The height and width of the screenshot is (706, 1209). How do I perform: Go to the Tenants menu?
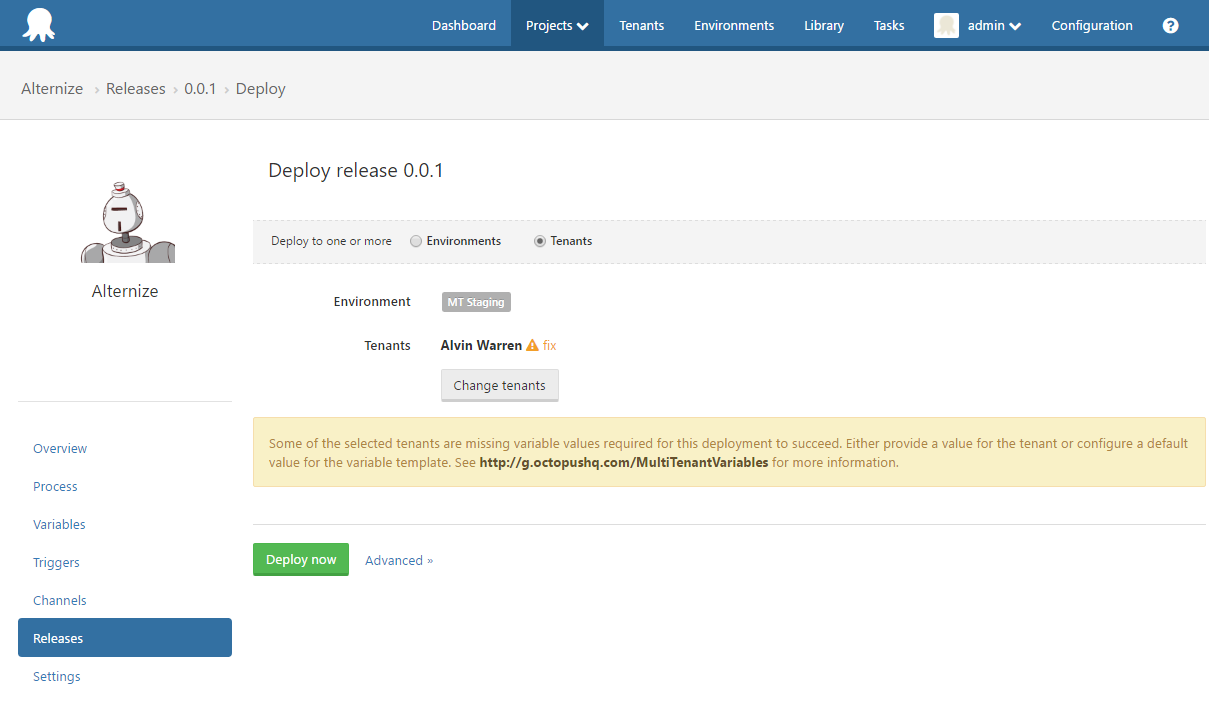(641, 25)
